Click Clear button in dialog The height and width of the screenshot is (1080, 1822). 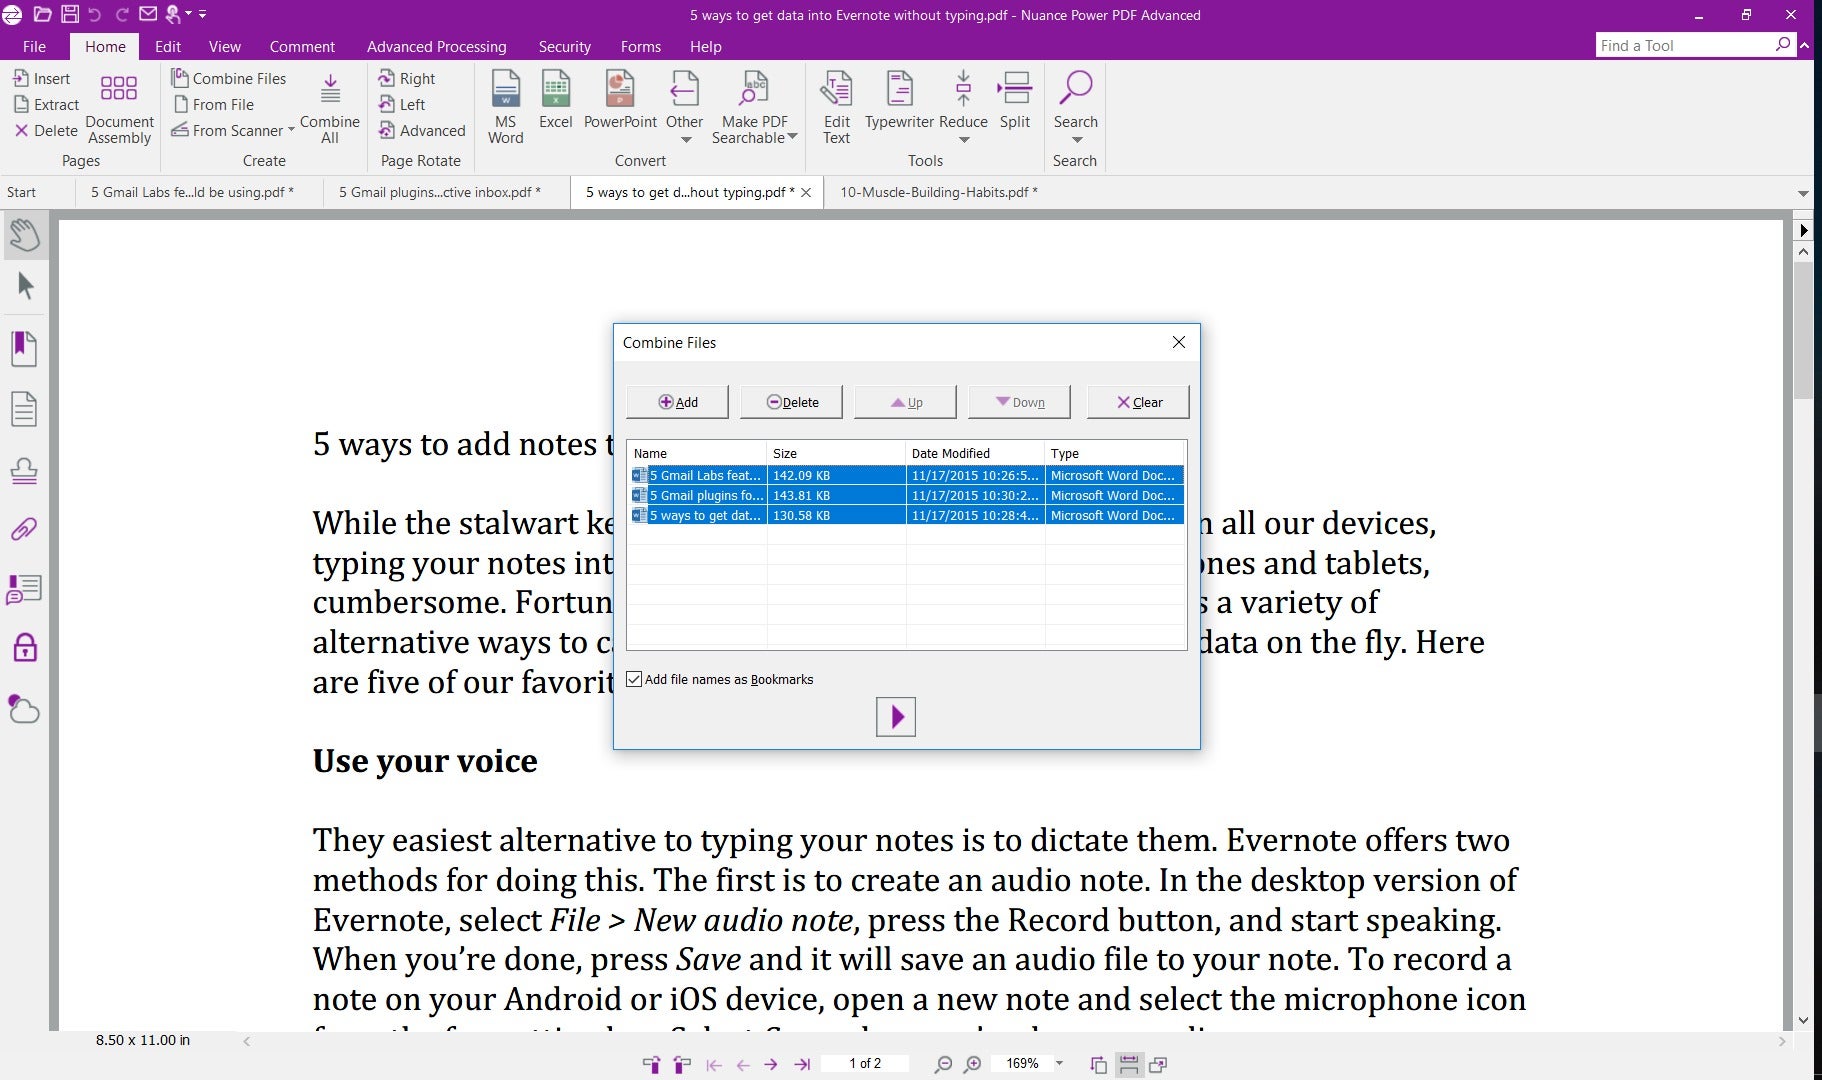(1138, 402)
